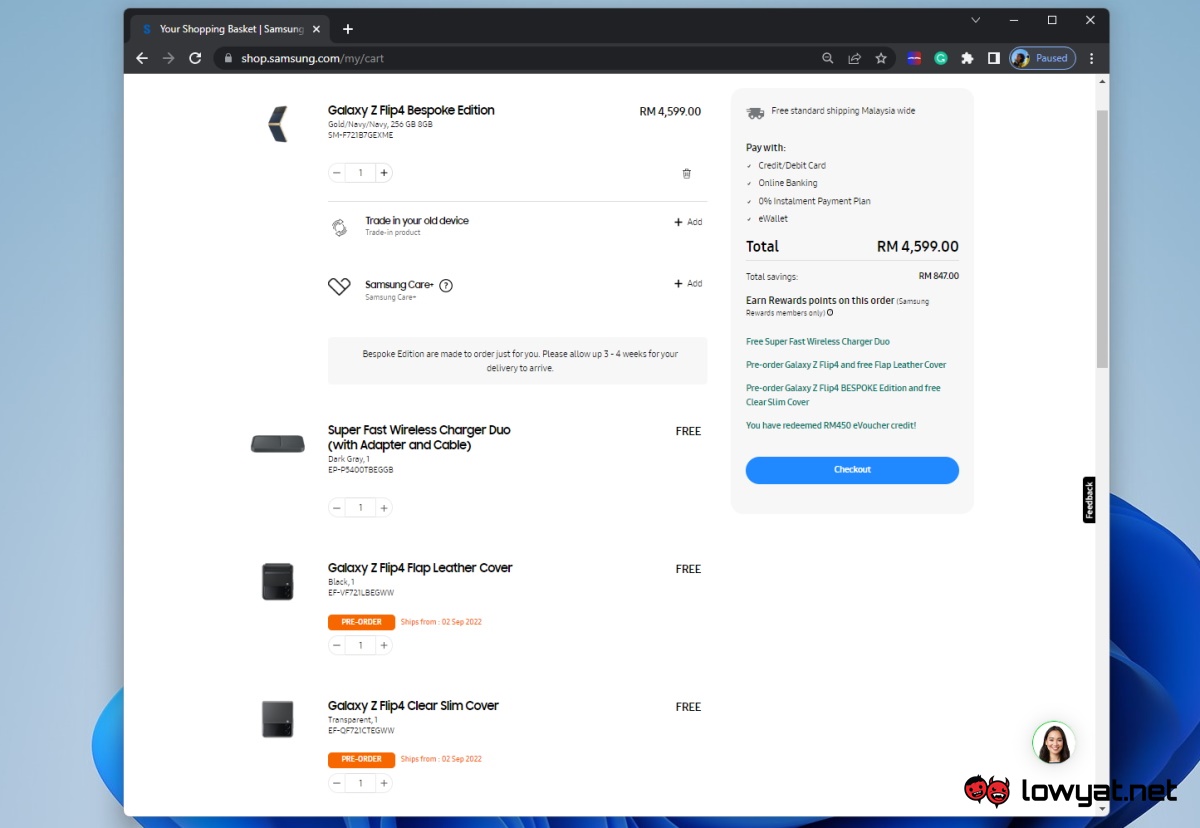Open the Paused profile menu
Image resolution: width=1200 pixels, height=828 pixels.
(1043, 58)
